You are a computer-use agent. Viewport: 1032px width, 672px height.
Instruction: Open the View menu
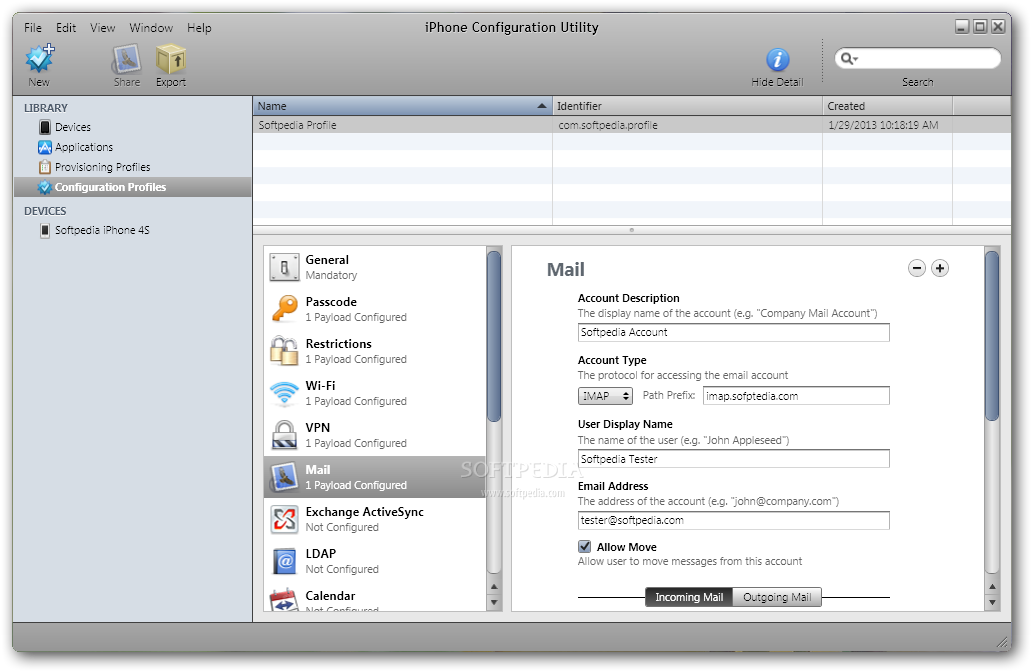tap(103, 28)
